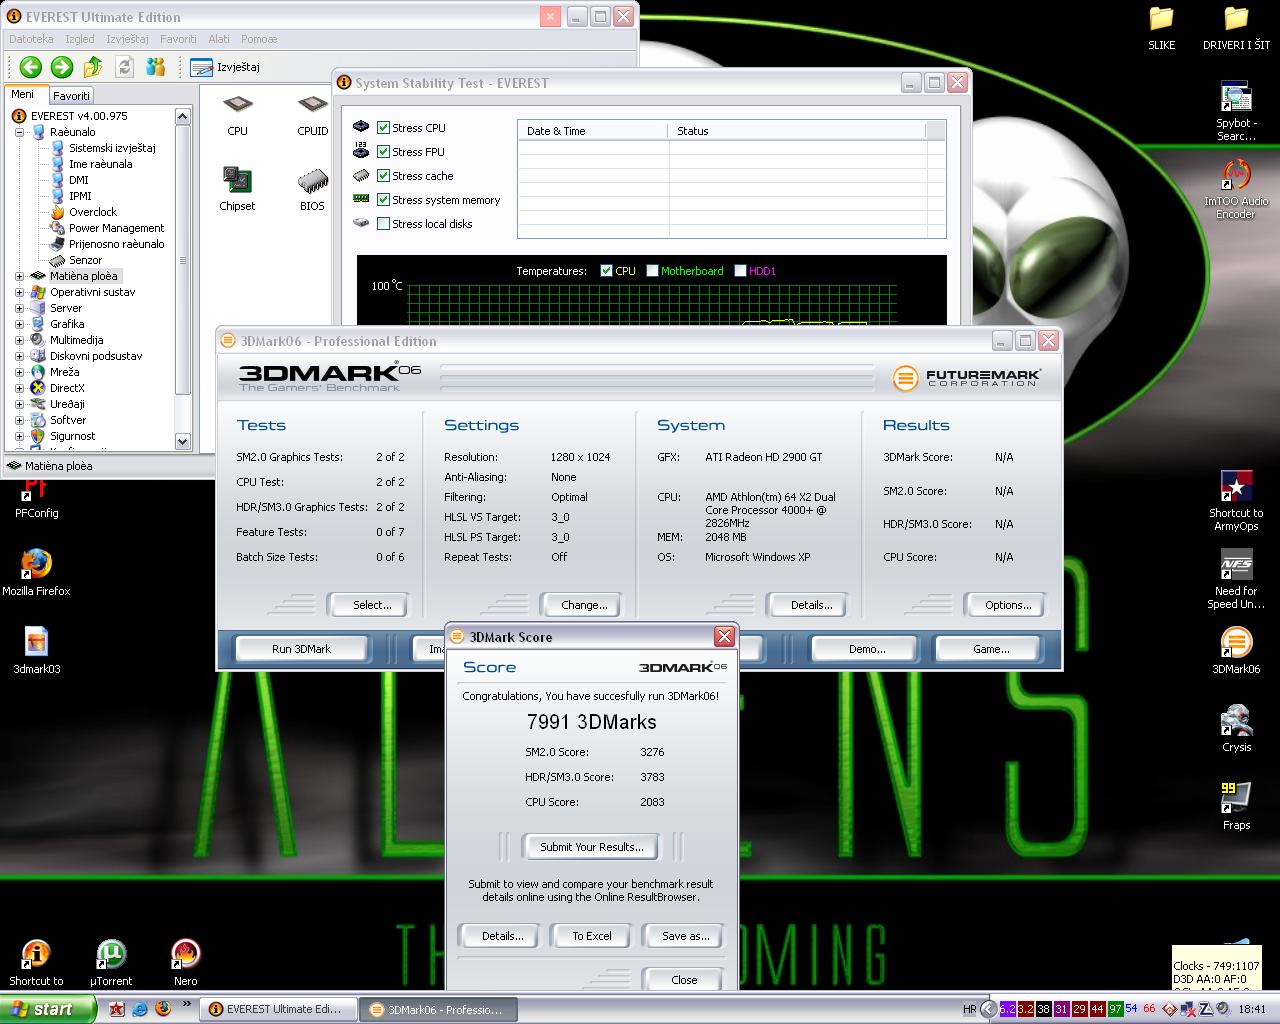
Task: Launch the 3DMark06 desktop icon
Action: [x=1236, y=651]
